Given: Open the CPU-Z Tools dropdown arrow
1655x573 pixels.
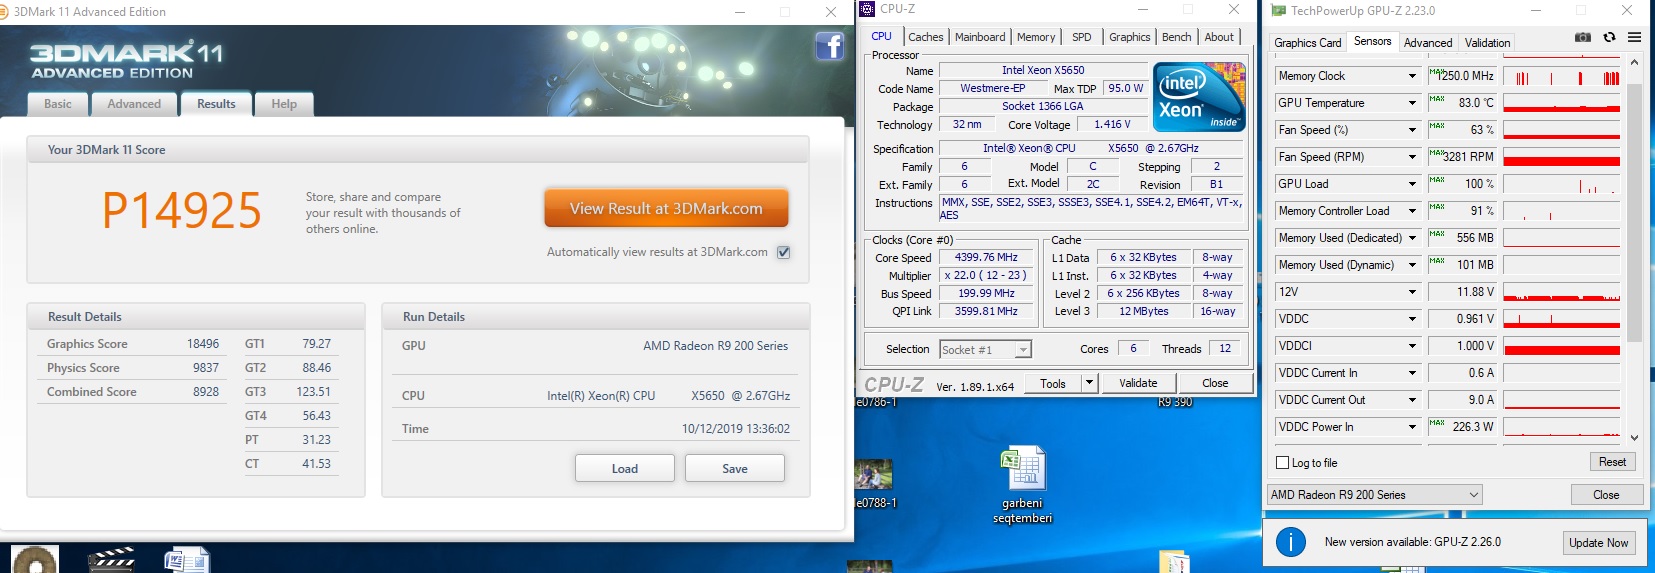Looking at the screenshot, I should point(1089,383).
